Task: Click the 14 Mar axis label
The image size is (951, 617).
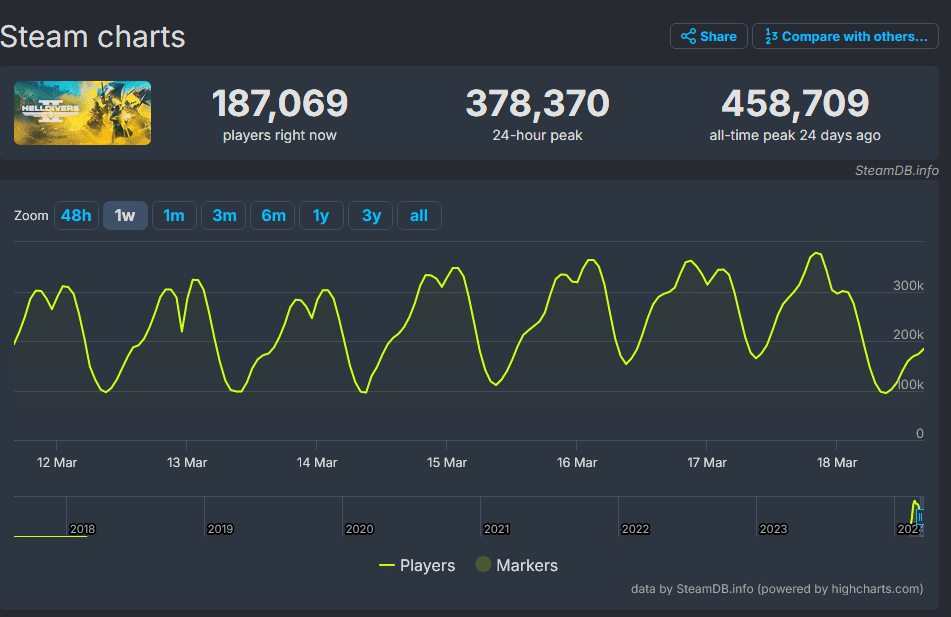Action: tap(317, 462)
